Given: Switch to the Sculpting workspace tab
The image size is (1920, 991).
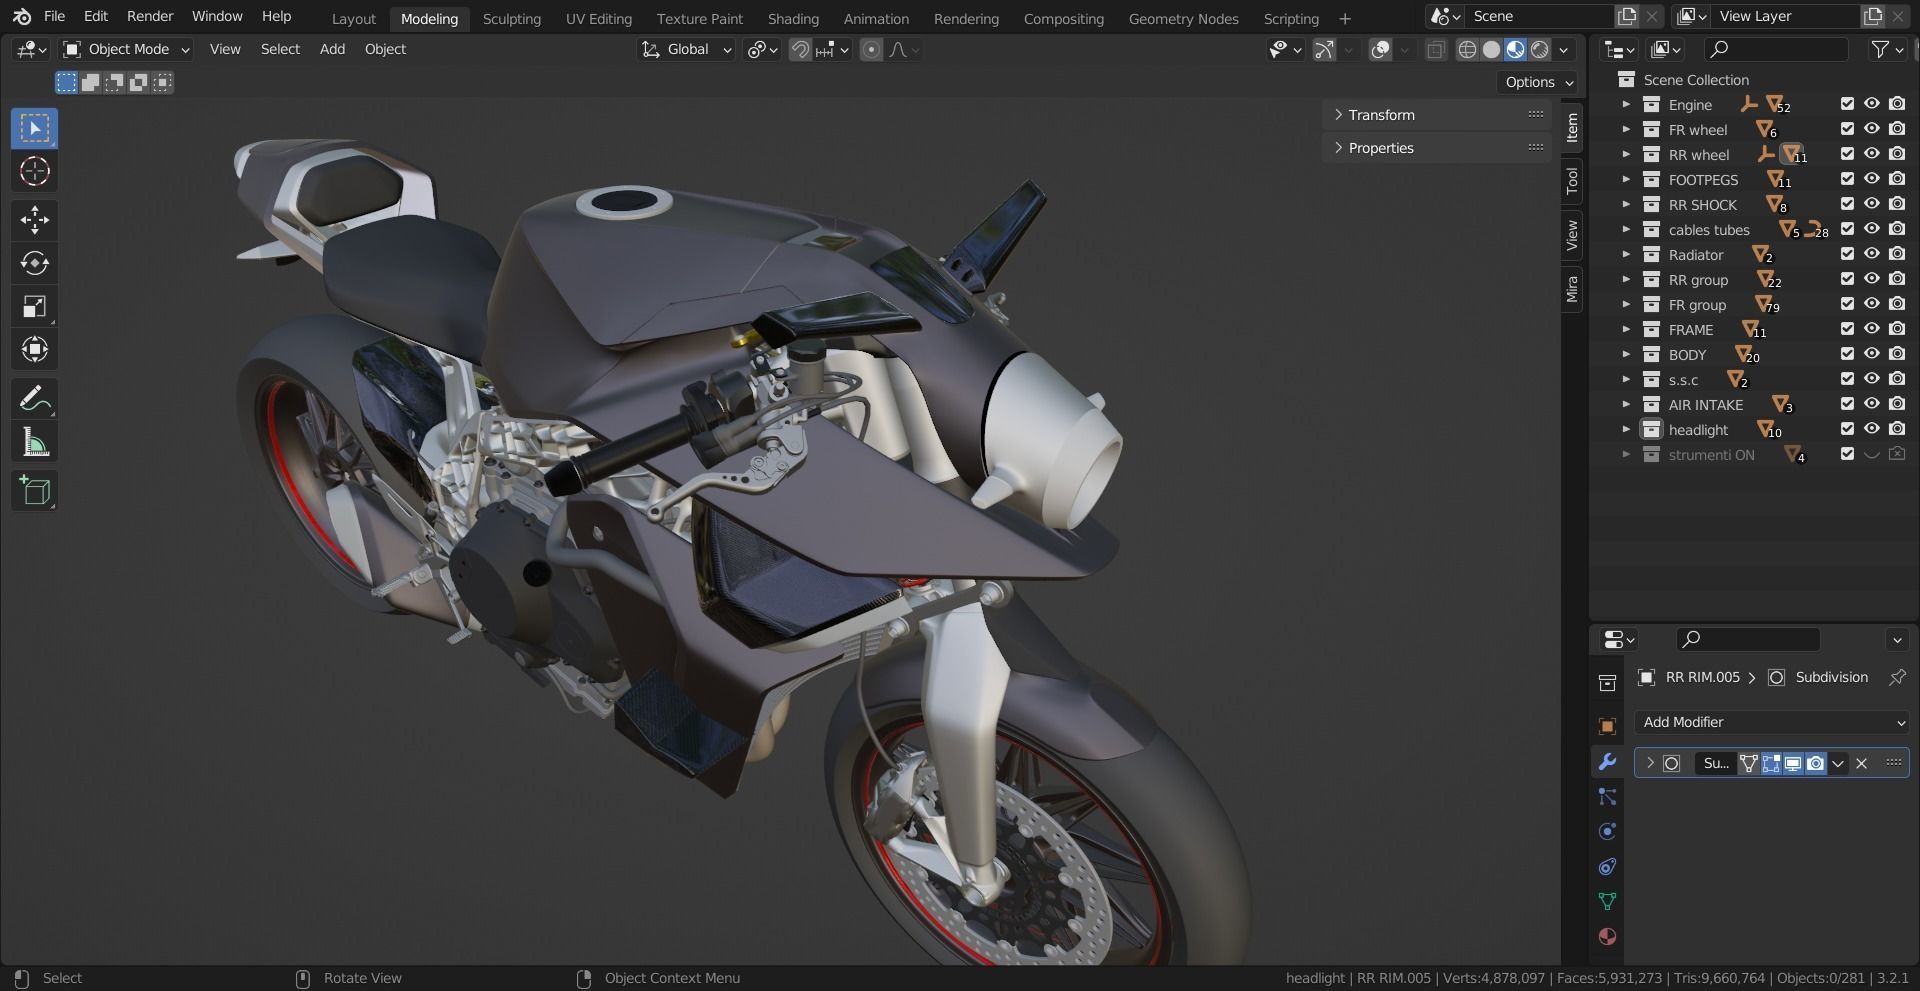Looking at the screenshot, I should tap(511, 18).
